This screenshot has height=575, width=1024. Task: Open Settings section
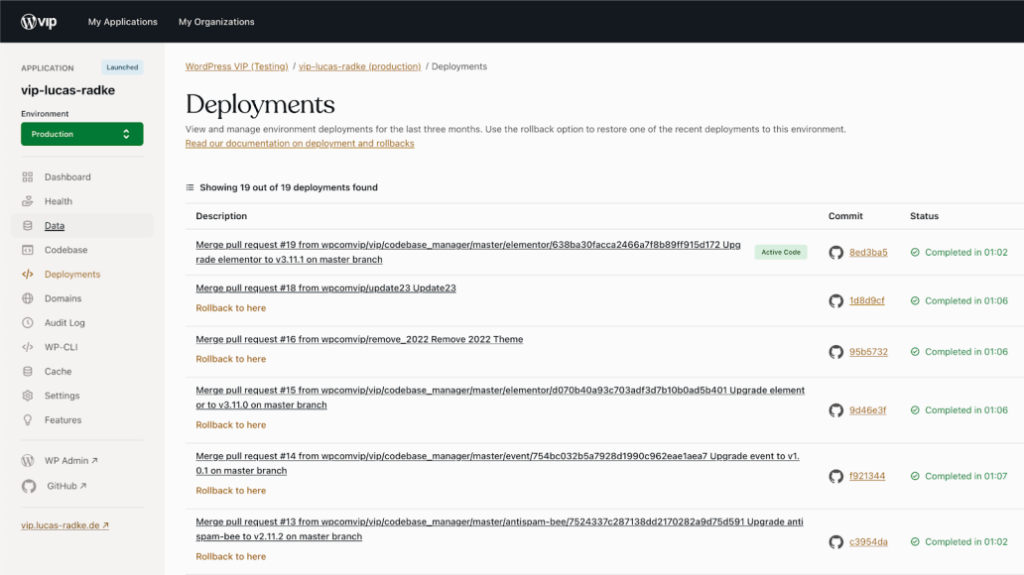62,395
